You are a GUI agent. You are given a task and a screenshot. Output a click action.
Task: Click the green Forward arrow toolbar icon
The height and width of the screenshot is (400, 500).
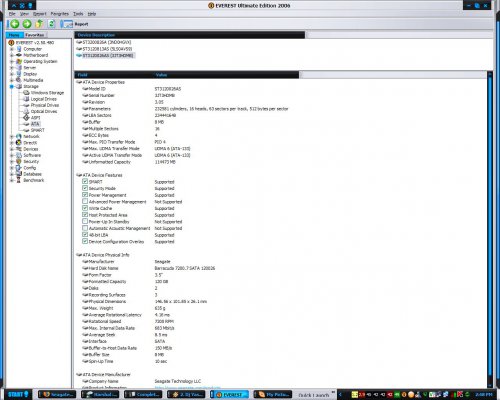click(x=27, y=24)
